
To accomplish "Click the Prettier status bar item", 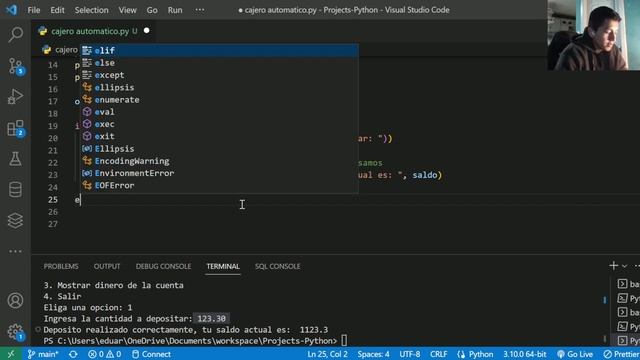I will point(622,354).
